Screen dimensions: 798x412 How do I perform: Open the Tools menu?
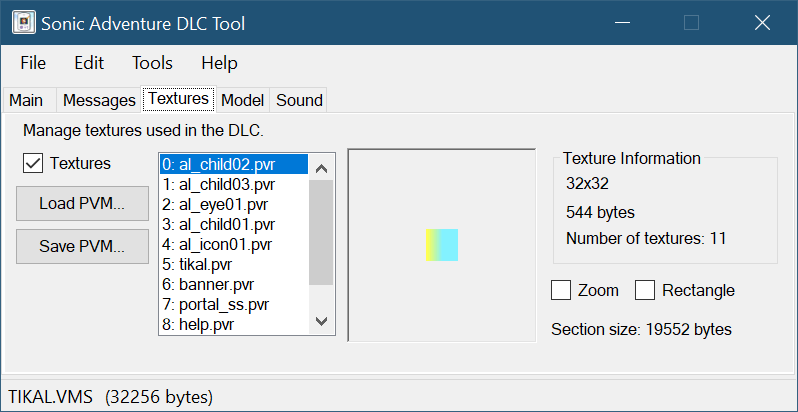tap(152, 63)
